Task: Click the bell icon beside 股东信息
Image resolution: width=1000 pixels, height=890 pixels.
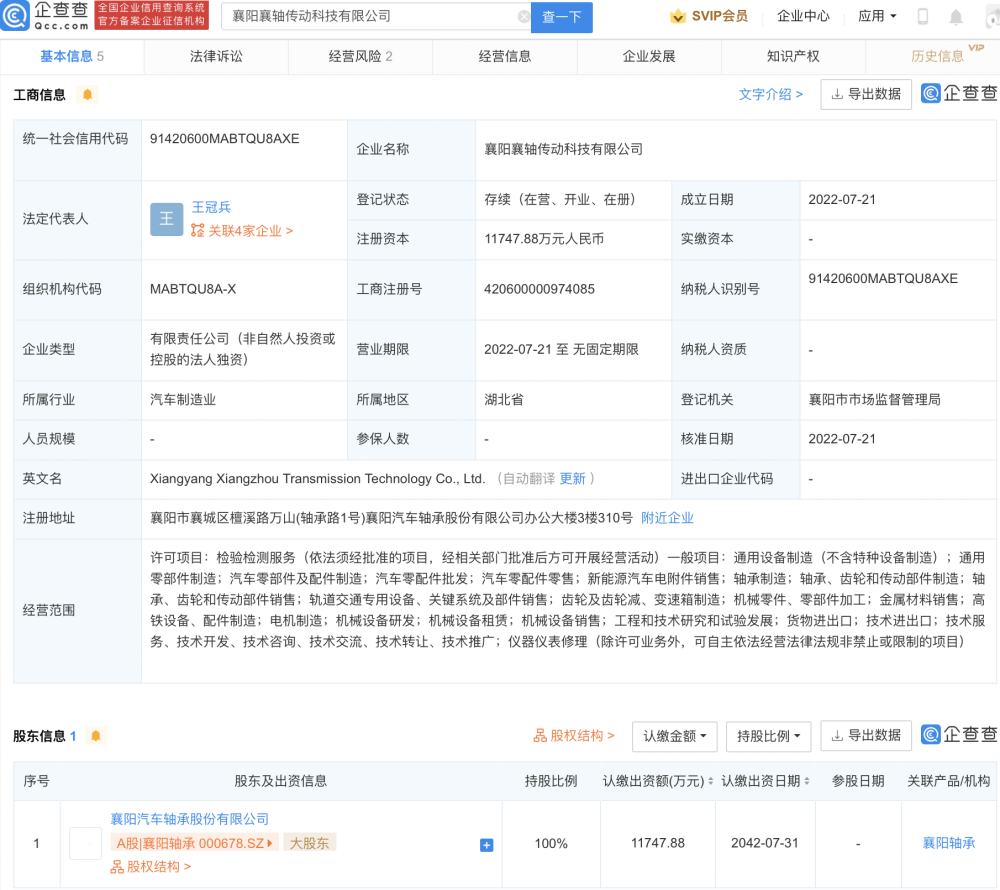Action: pyautogui.click(x=96, y=736)
